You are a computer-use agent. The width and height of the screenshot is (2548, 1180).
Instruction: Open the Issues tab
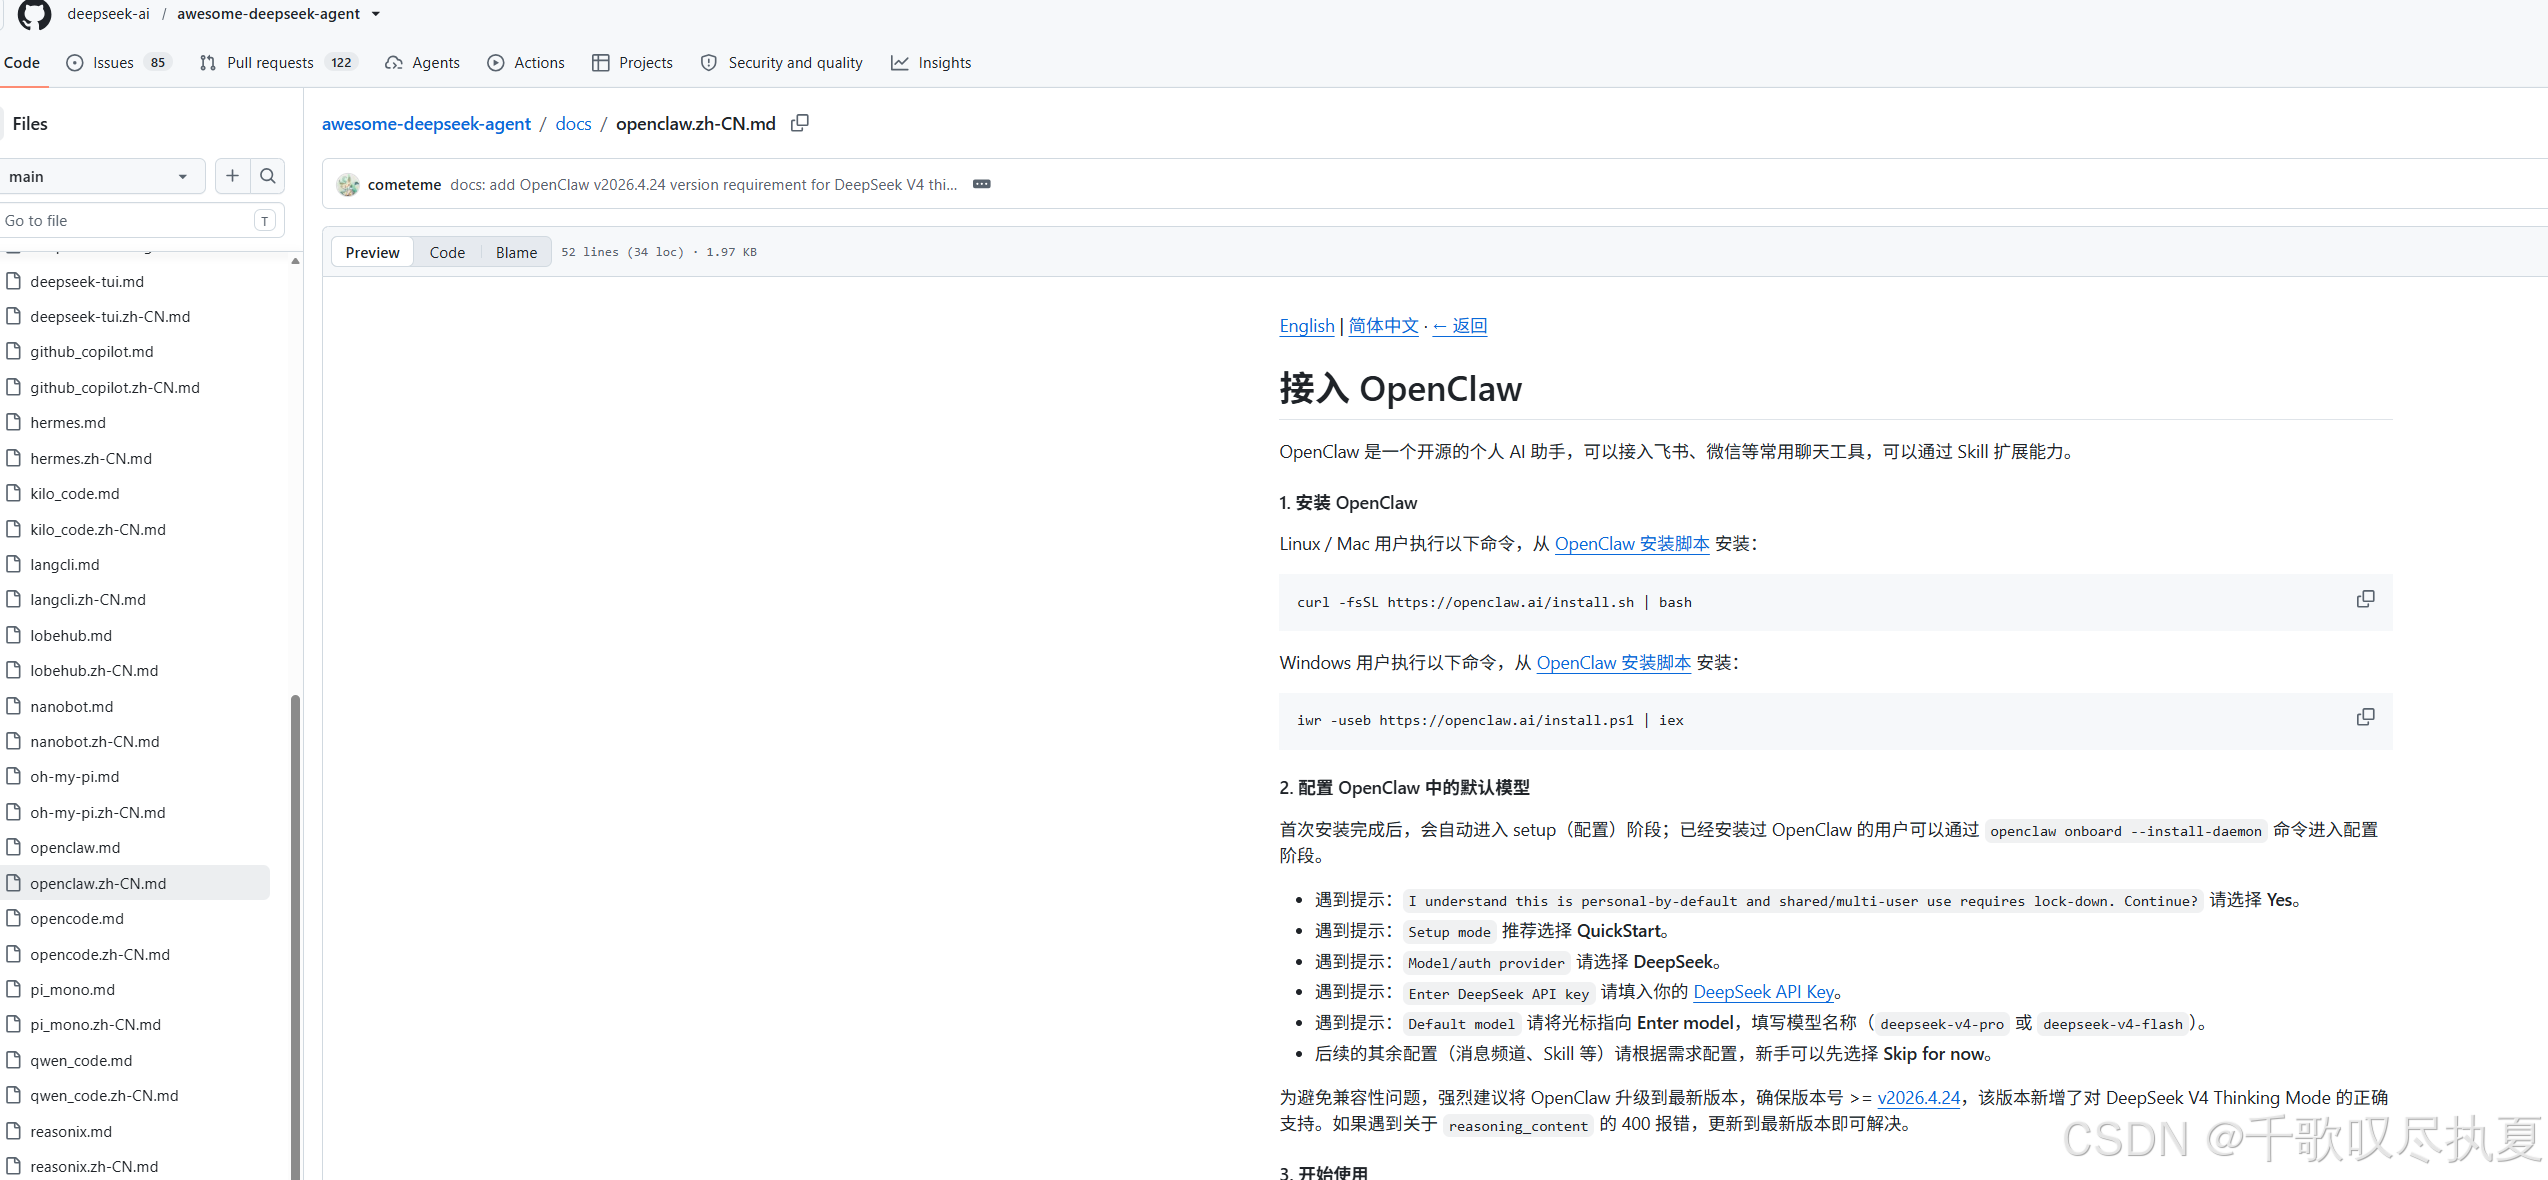(x=119, y=62)
